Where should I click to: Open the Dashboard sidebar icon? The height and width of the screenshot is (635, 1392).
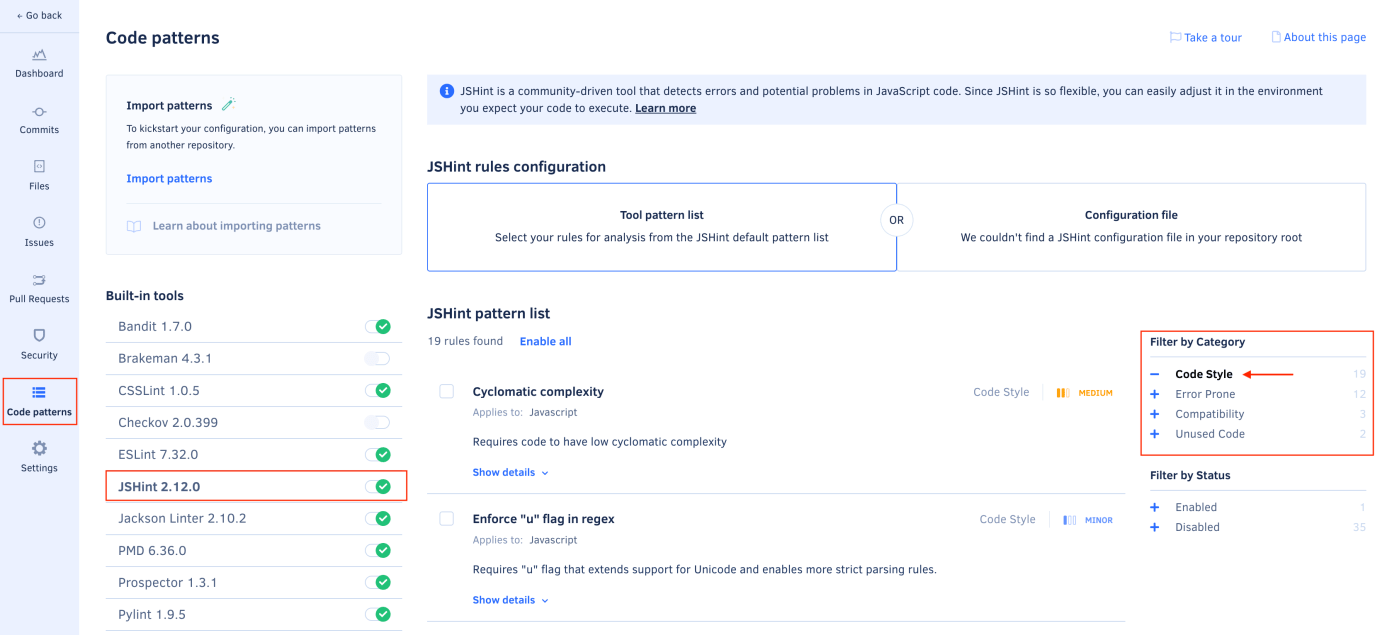pyautogui.click(x=39, y=55)
